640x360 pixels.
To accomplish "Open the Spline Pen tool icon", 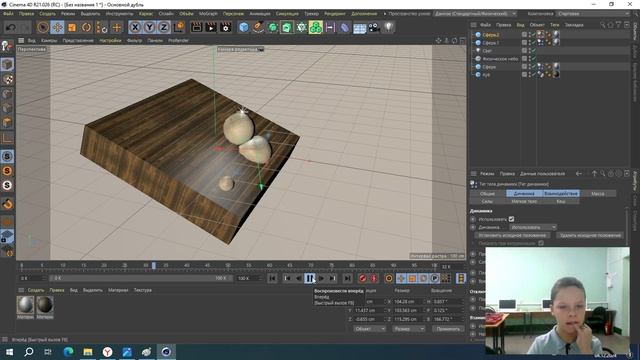I will point(258,27).
